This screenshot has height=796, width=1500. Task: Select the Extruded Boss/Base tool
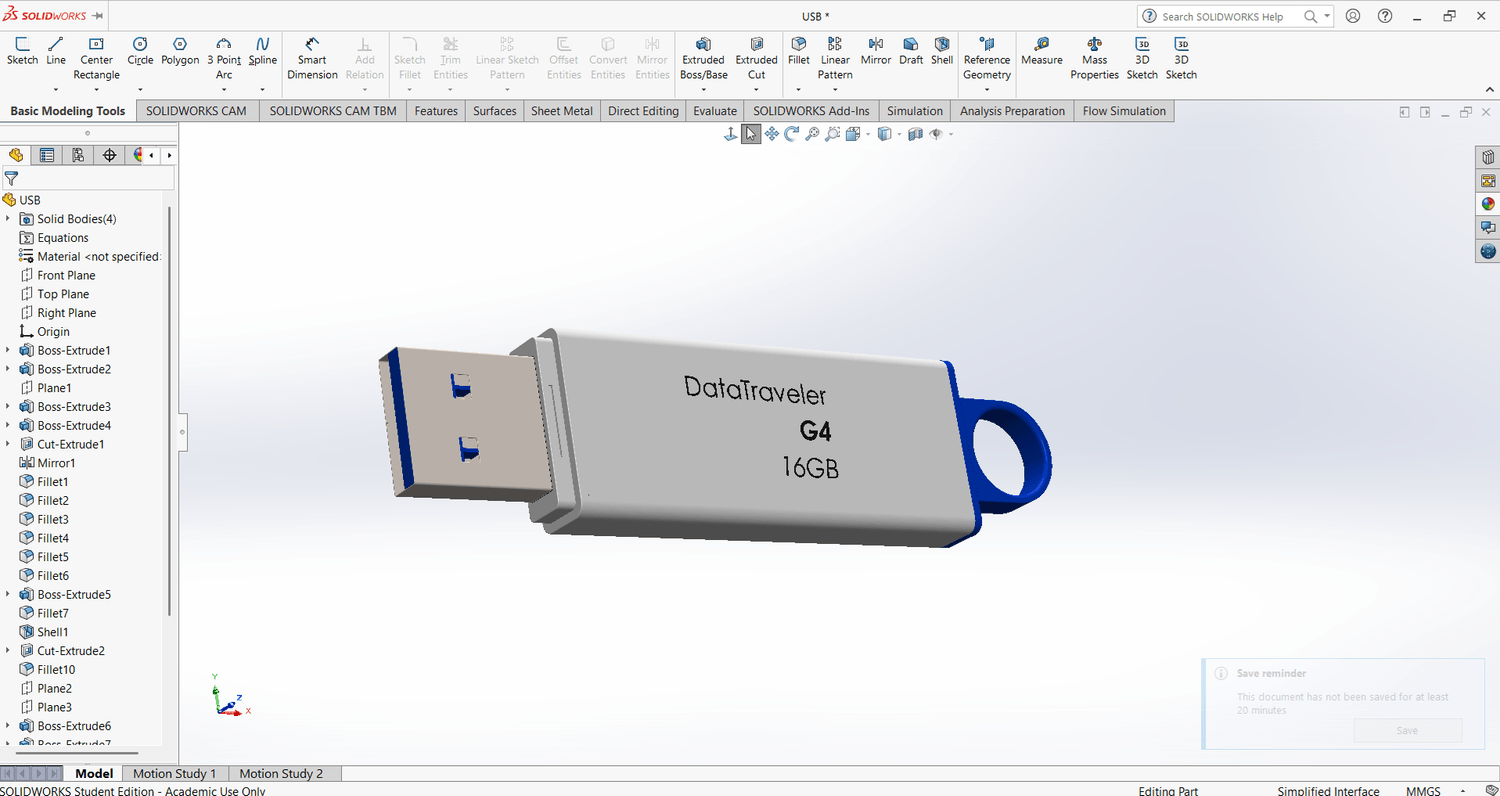tap(704, 59)
